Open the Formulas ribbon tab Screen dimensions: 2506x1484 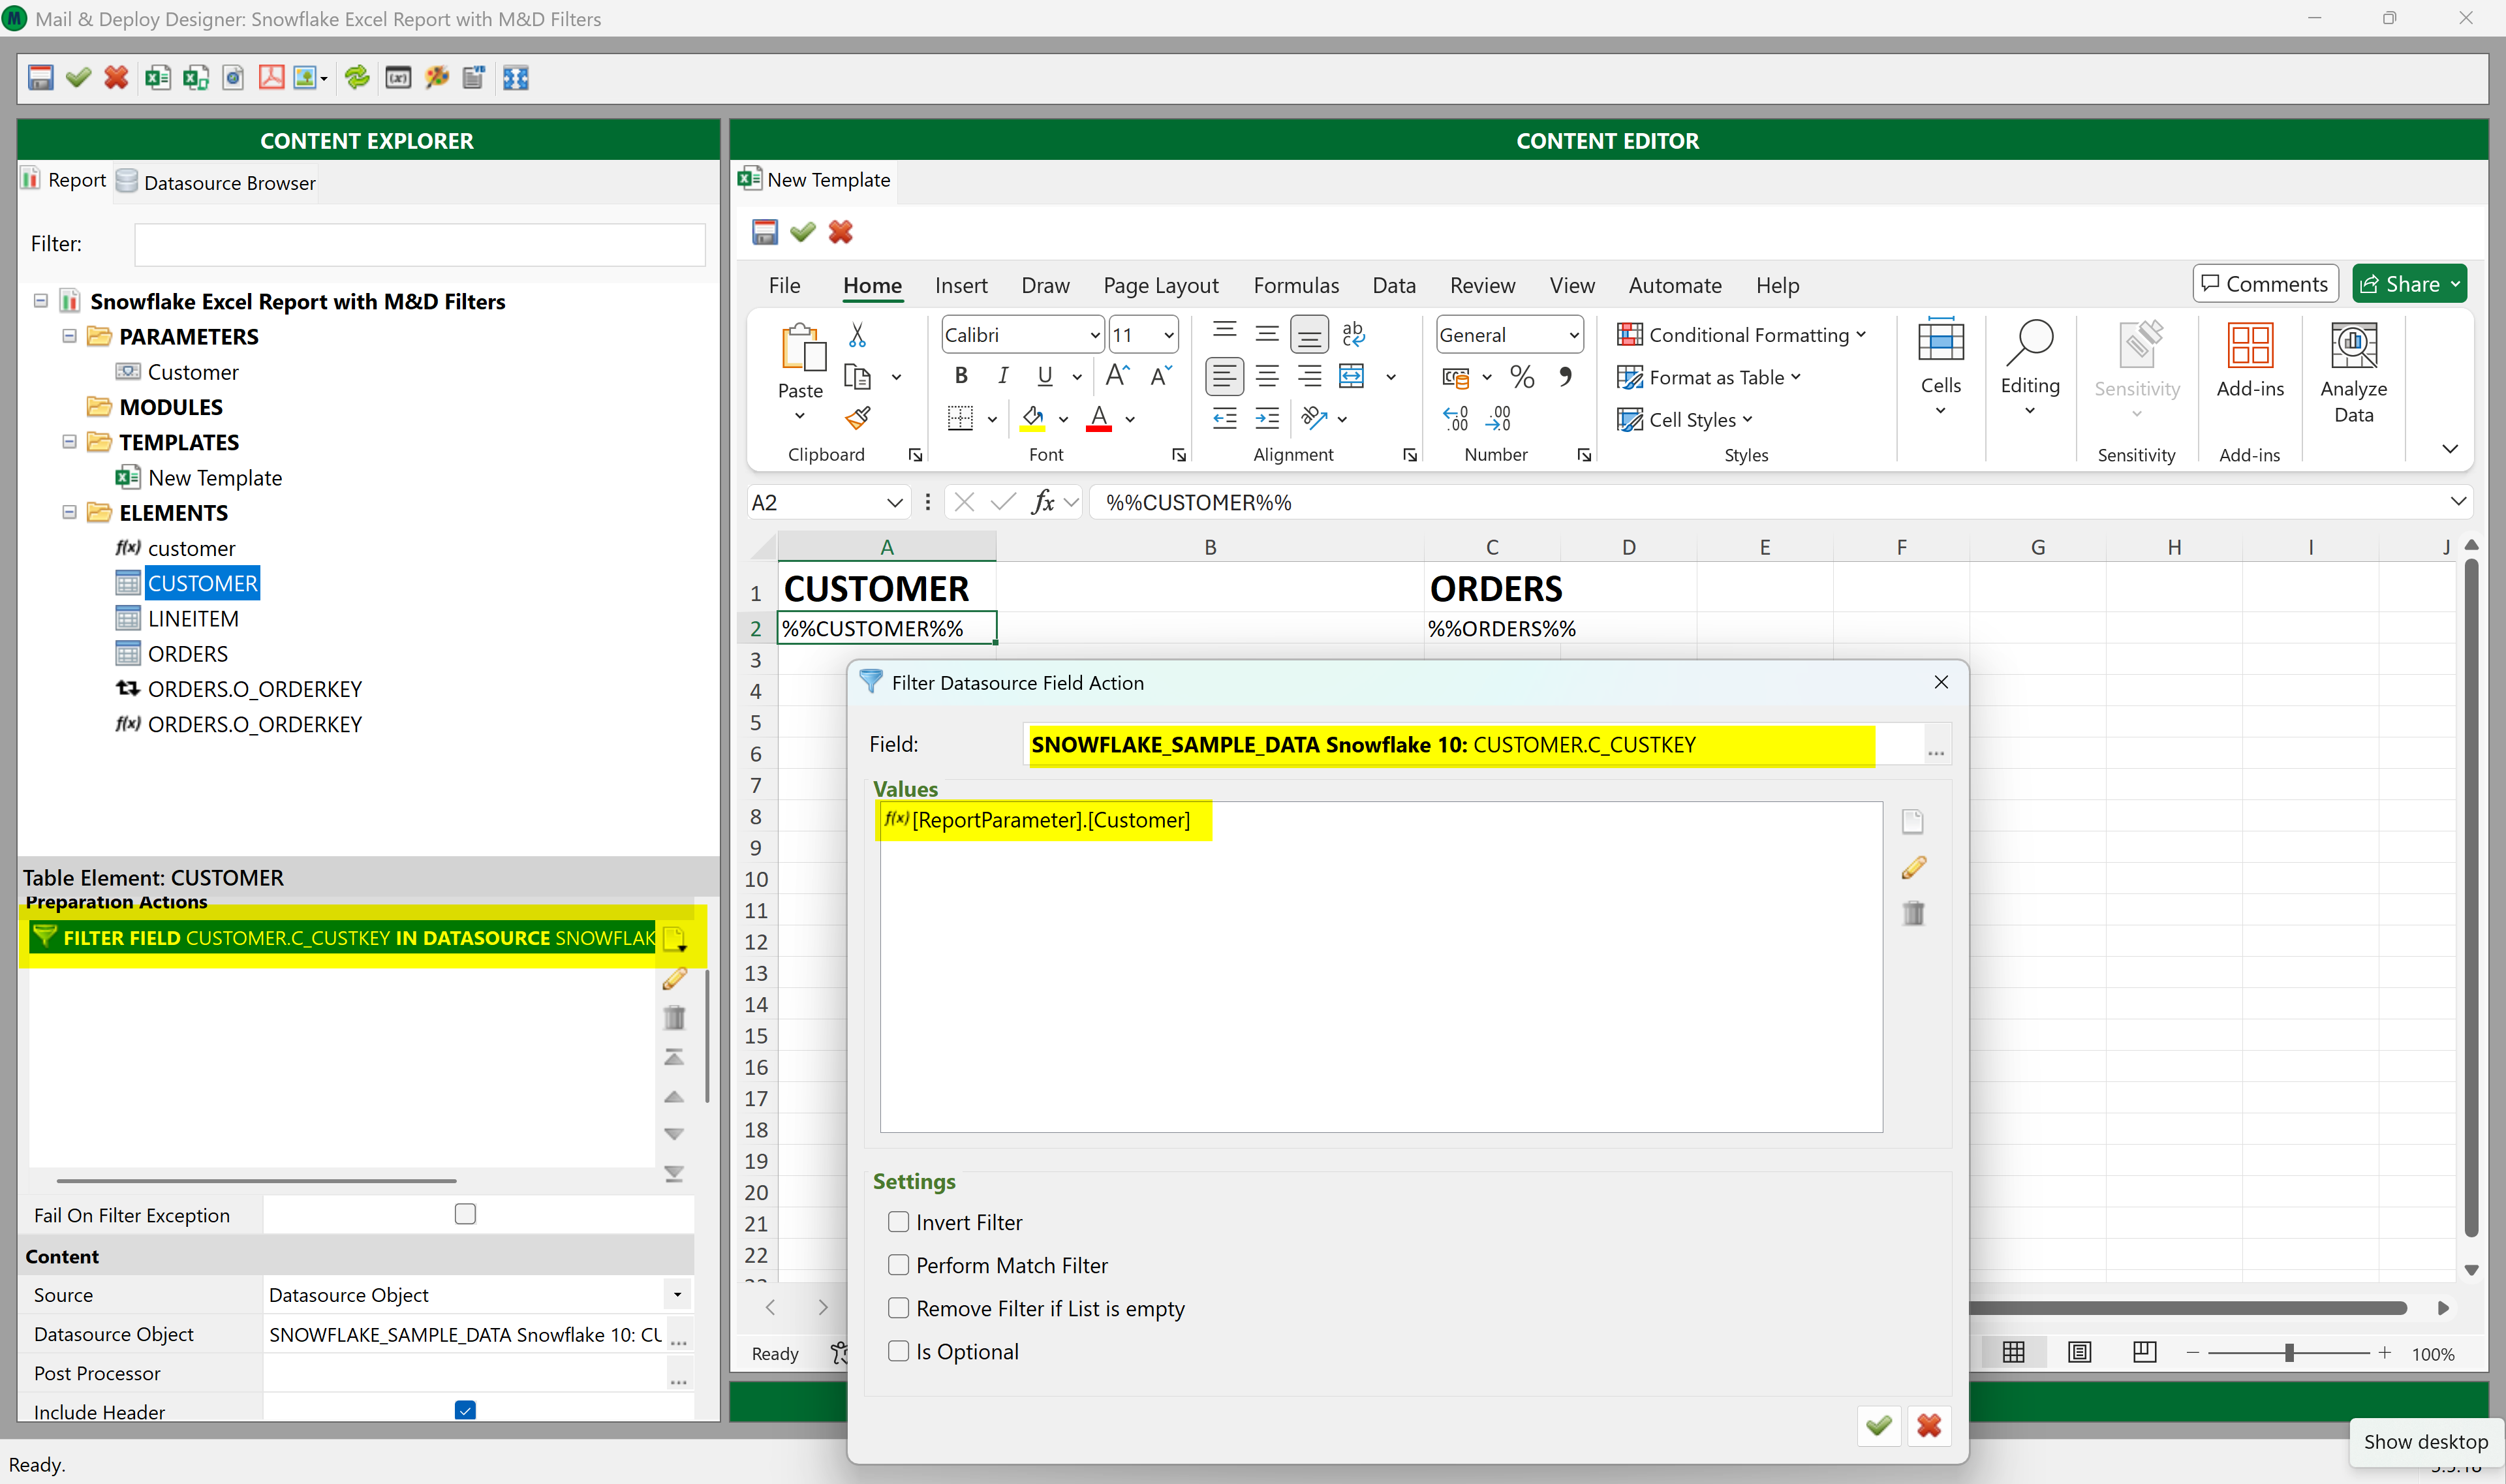point(1296,286)
